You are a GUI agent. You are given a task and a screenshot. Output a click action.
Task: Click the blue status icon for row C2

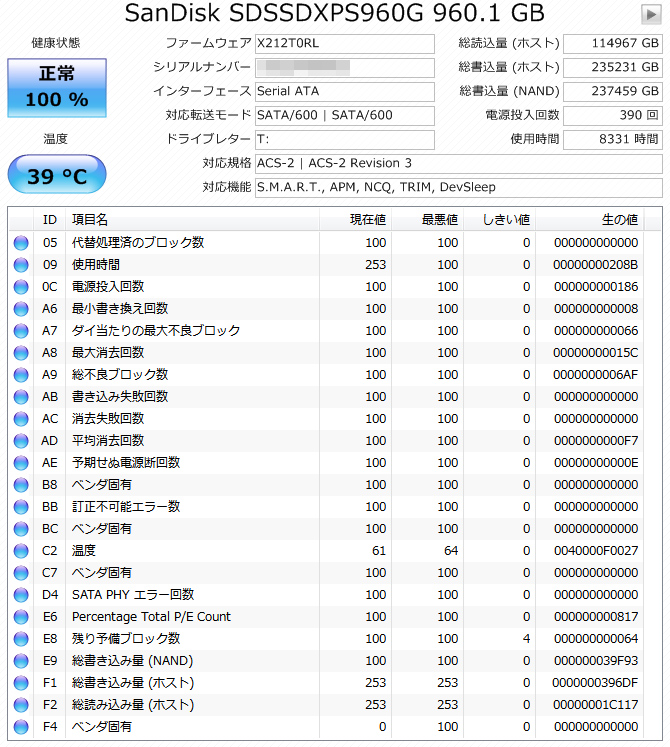21,551
